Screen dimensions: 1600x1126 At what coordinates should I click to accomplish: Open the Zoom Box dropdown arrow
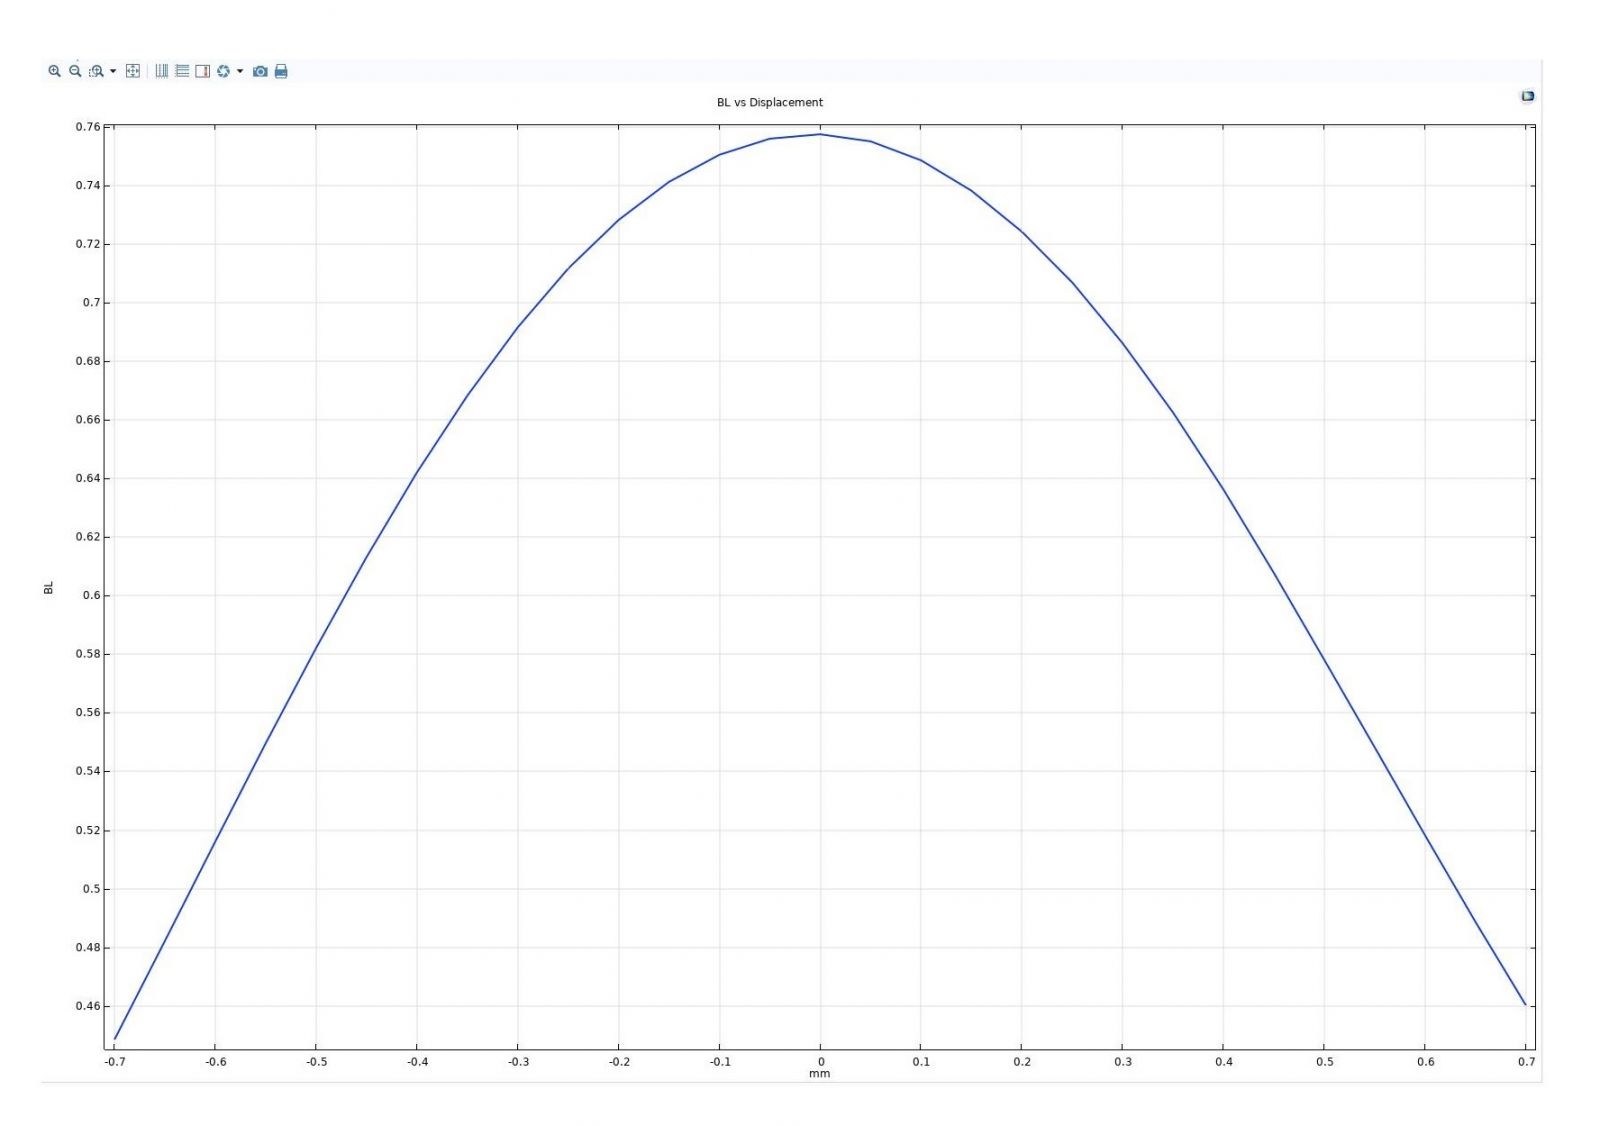point(113,71)
